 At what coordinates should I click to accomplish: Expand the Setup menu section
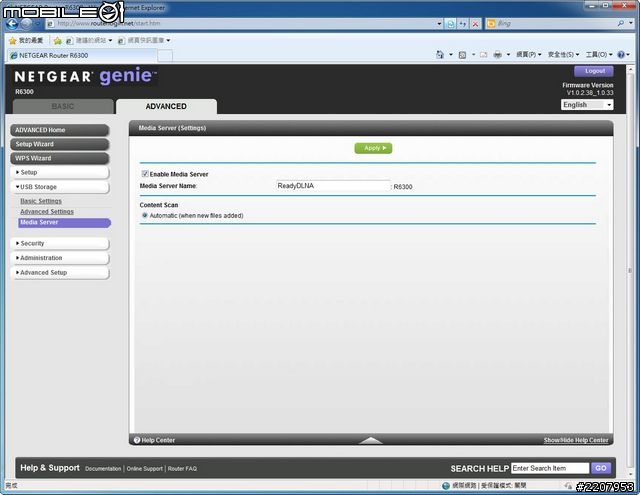pyautogui.click(x=60, y=172)
